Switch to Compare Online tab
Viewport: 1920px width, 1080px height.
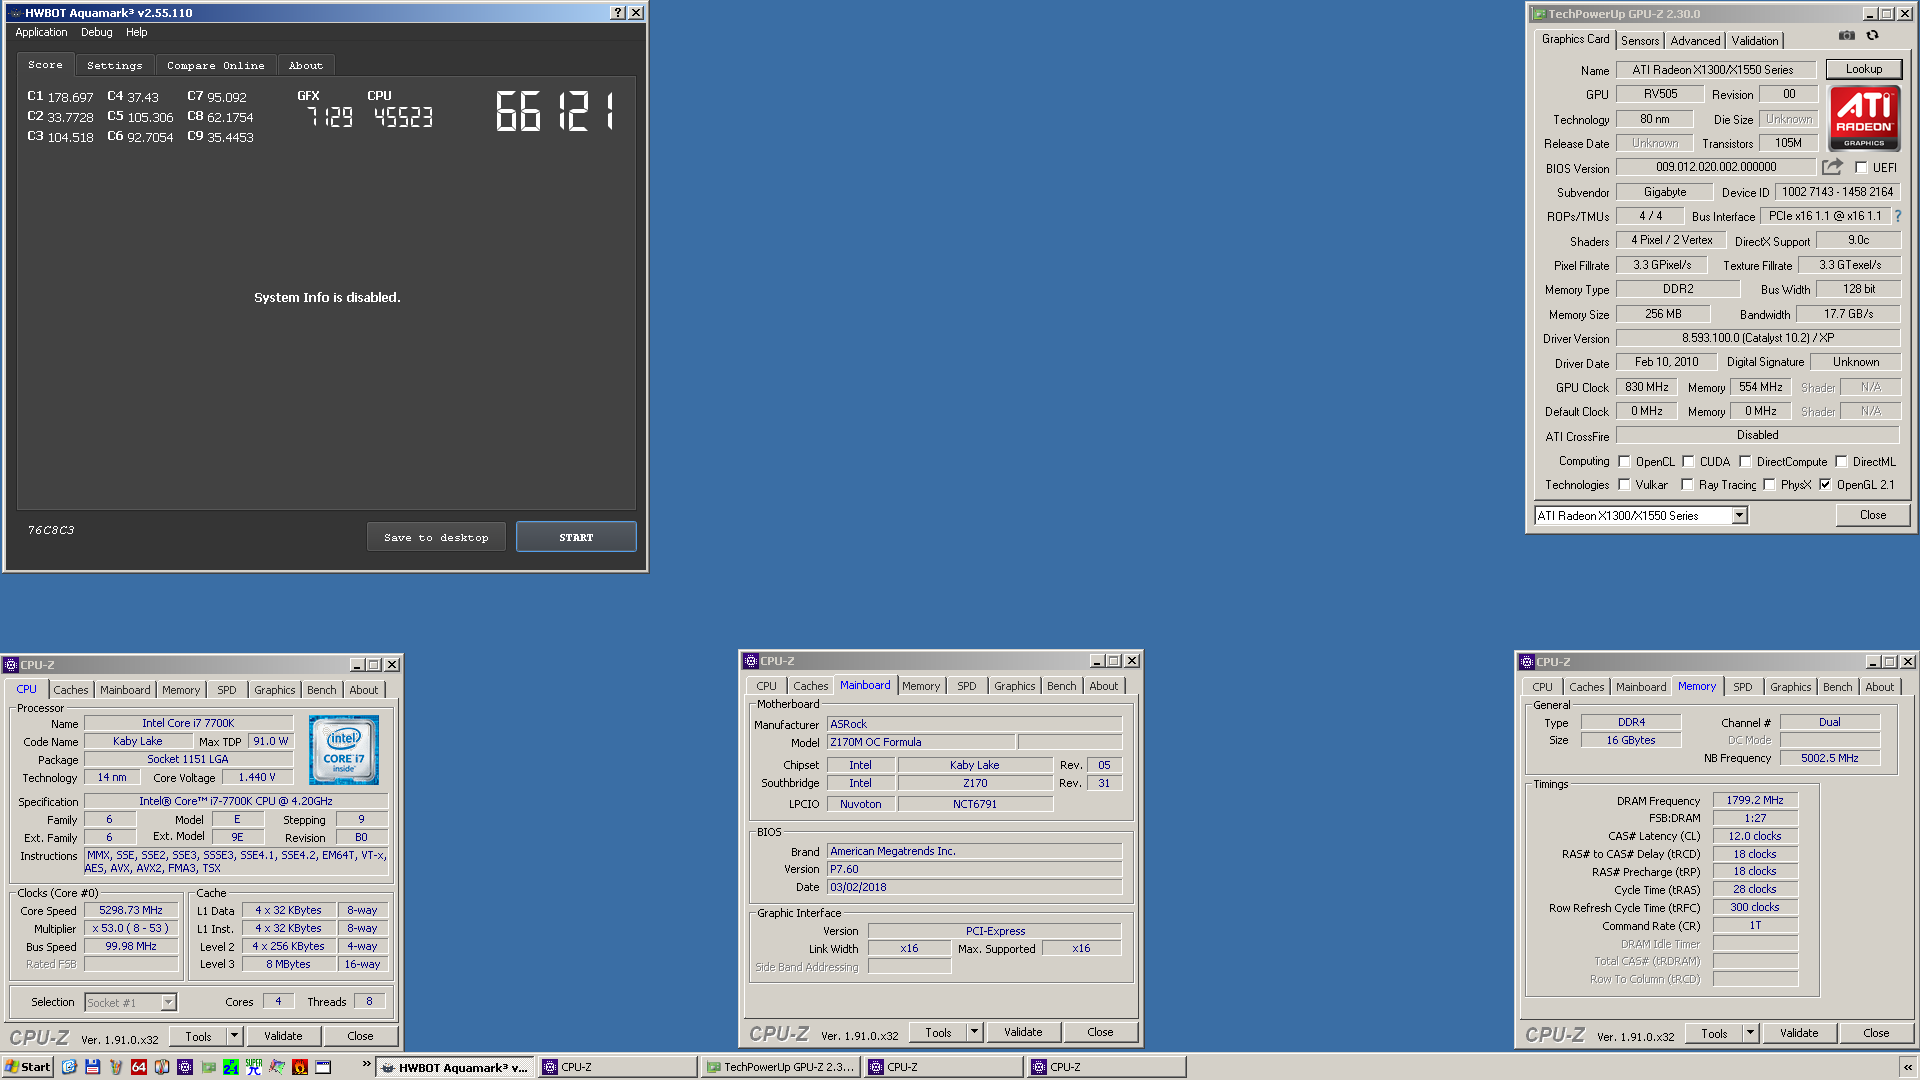click(x=216, y=65)
